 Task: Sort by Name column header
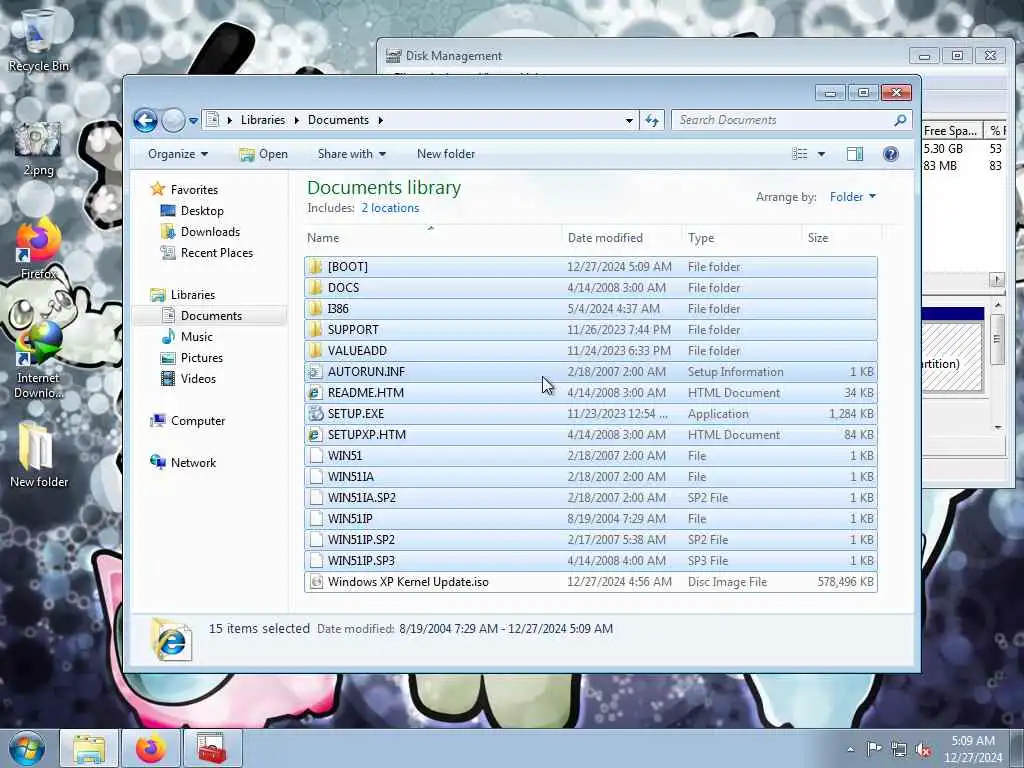[431, 238]
